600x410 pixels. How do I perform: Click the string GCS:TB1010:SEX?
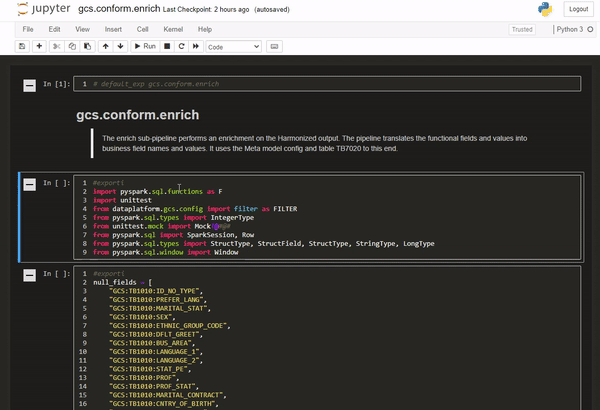(140, 317)
